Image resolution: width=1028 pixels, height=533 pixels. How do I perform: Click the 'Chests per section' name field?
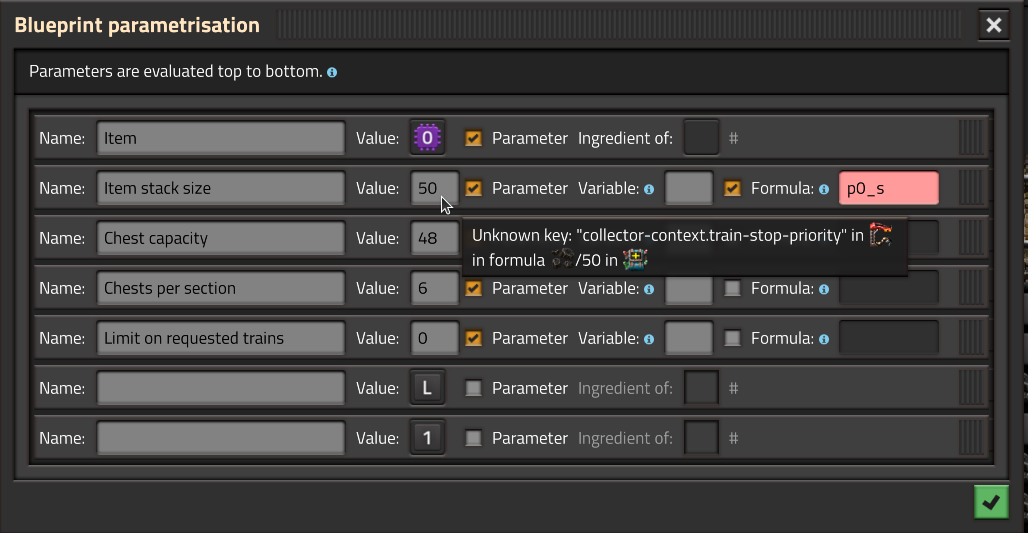pyautogui.click(x=221, y=288)
